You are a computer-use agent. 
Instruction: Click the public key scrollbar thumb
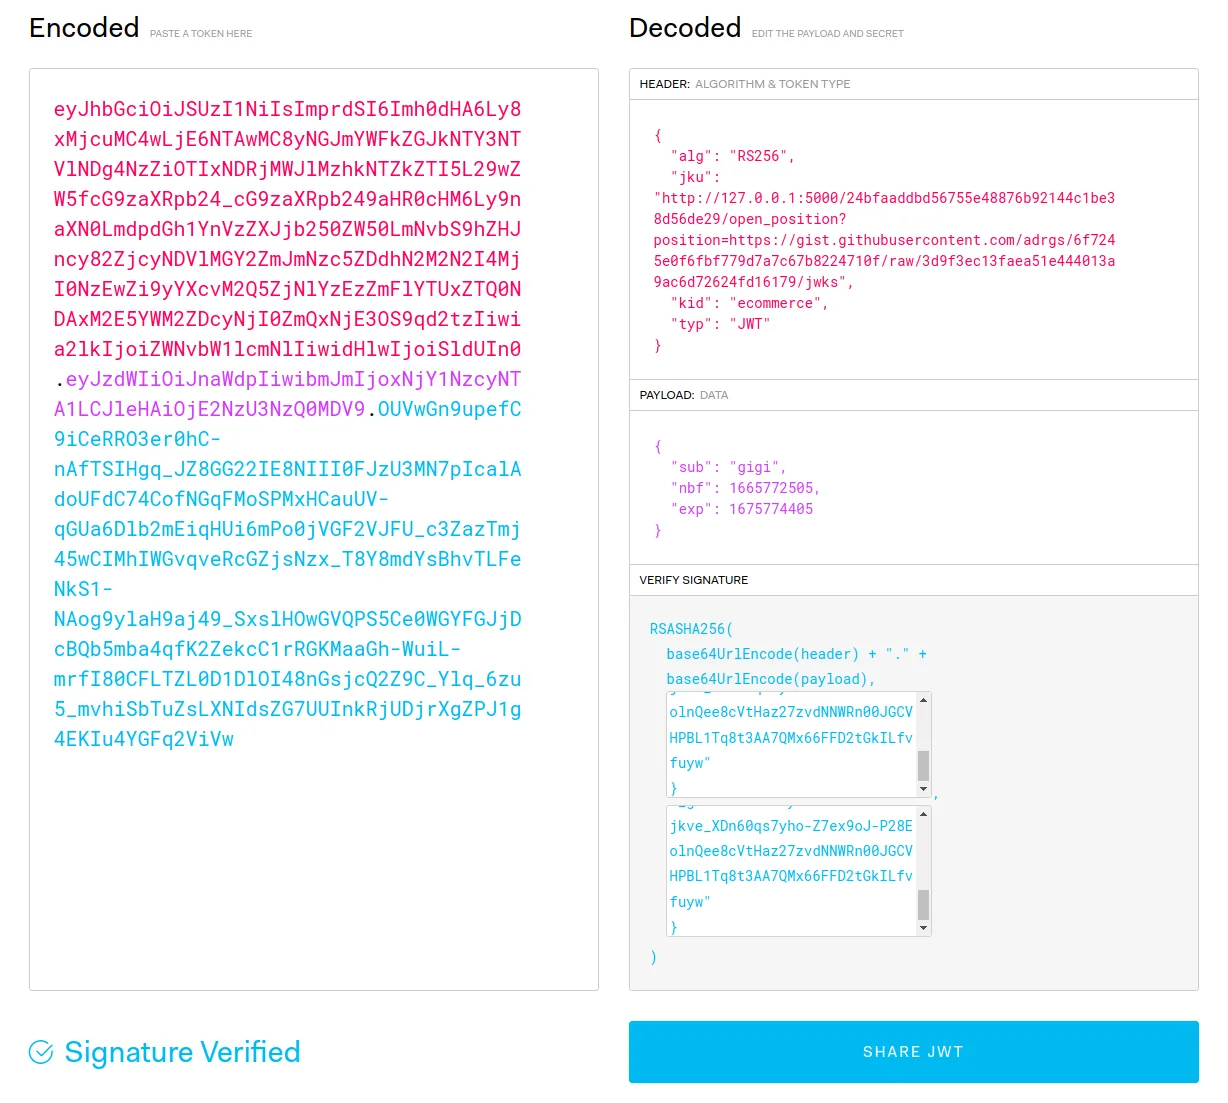coord(923,765)
